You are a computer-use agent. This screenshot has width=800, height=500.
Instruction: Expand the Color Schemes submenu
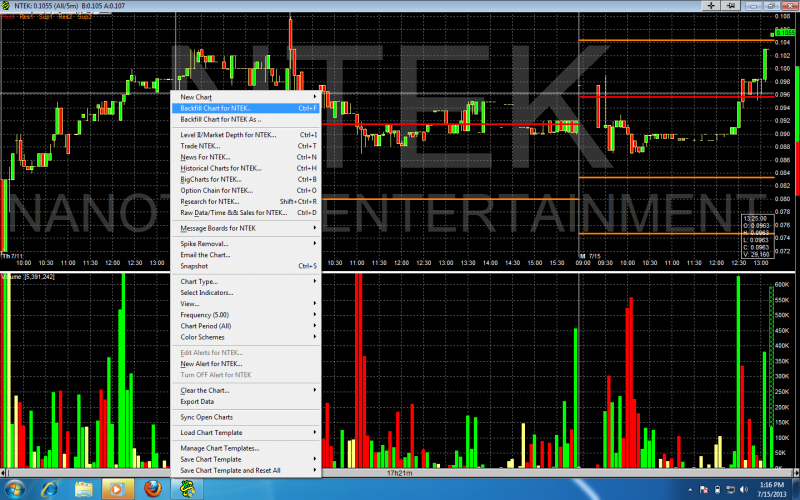click(246, 337)
